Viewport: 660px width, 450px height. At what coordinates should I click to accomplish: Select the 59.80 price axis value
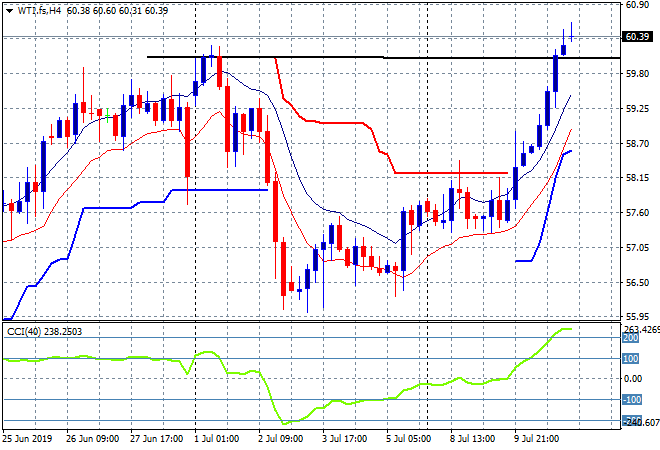(637, 74)
